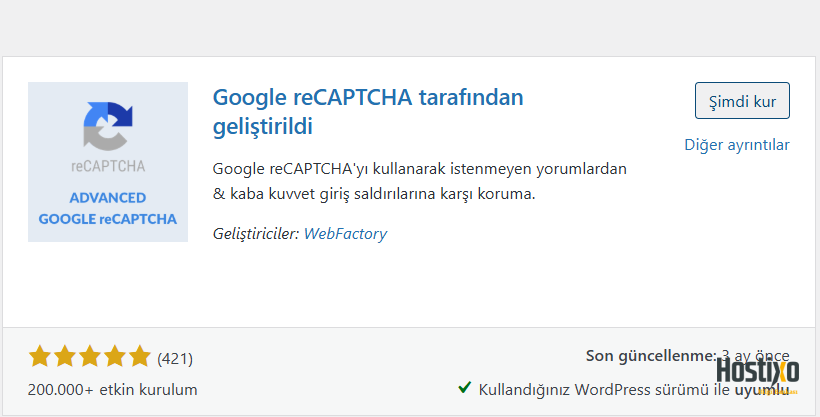Image resolution: width=820 pixels, height=417 pixels.
Task: Open the WebFactory developer link
Action: pos(345,233)
